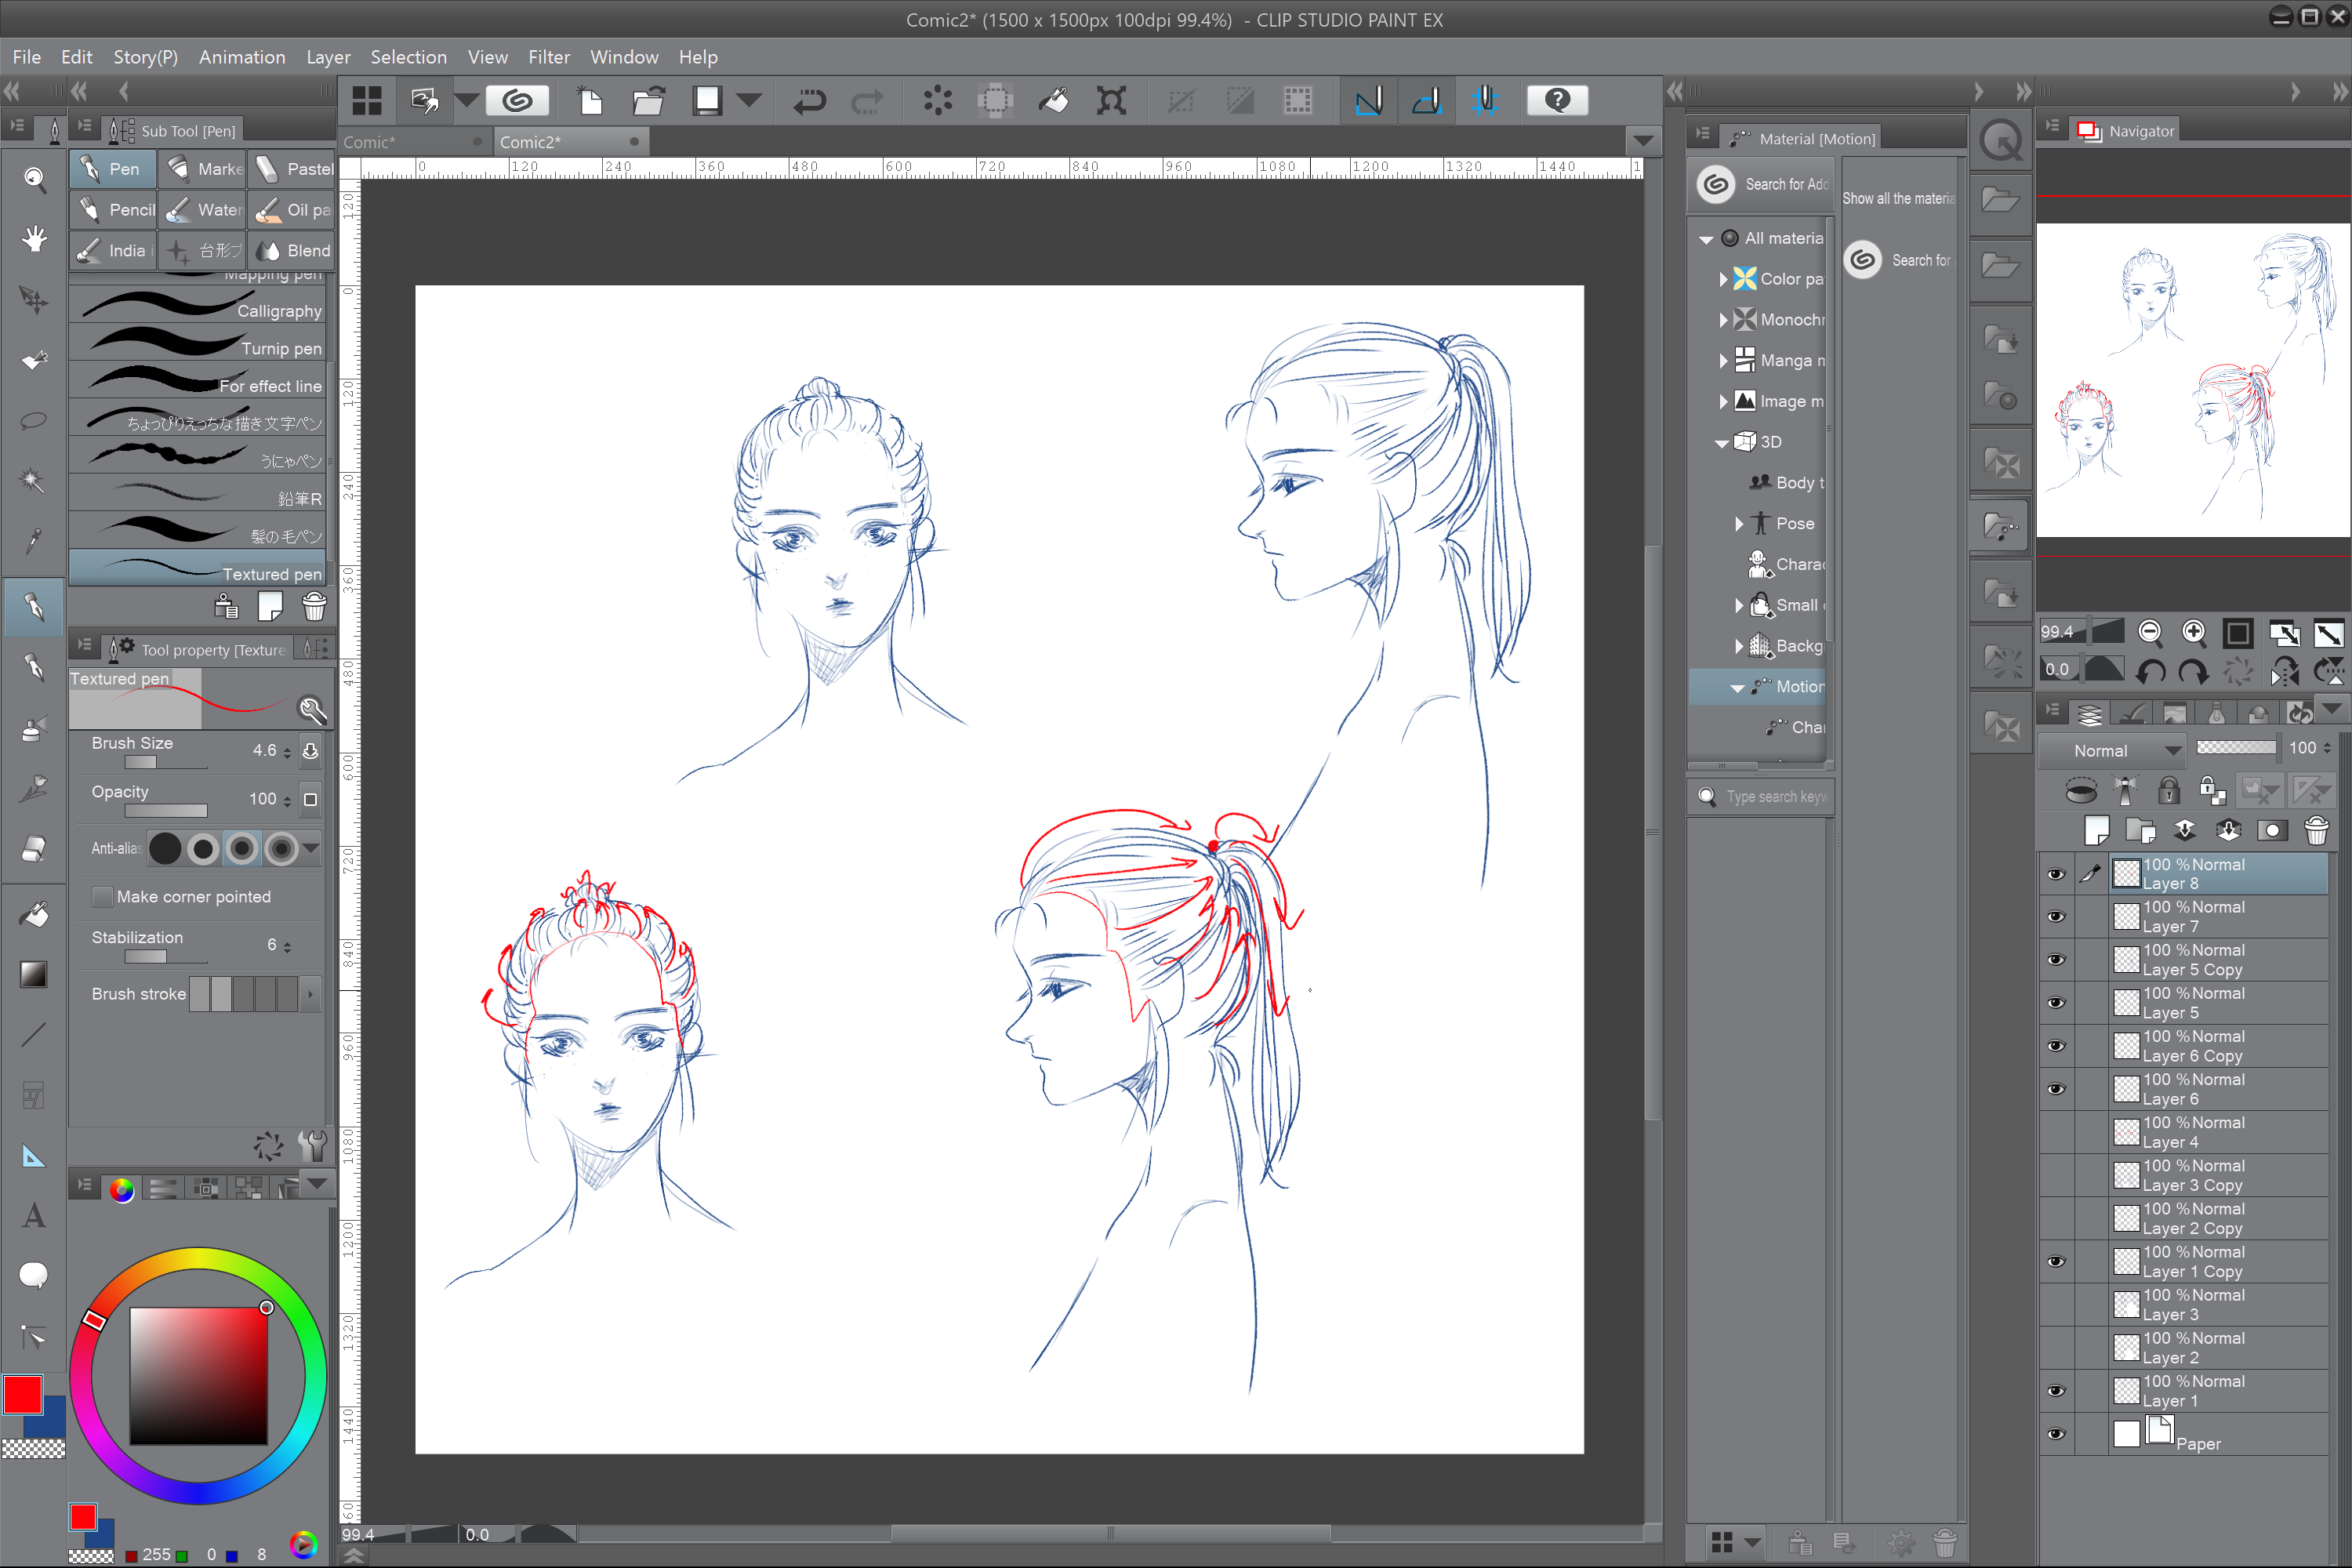Image resolution: width=2352 pixels, height=1568 pixels.
Task: Hide Layer 7 visibility eye
Action: (x=2056, y=916)
